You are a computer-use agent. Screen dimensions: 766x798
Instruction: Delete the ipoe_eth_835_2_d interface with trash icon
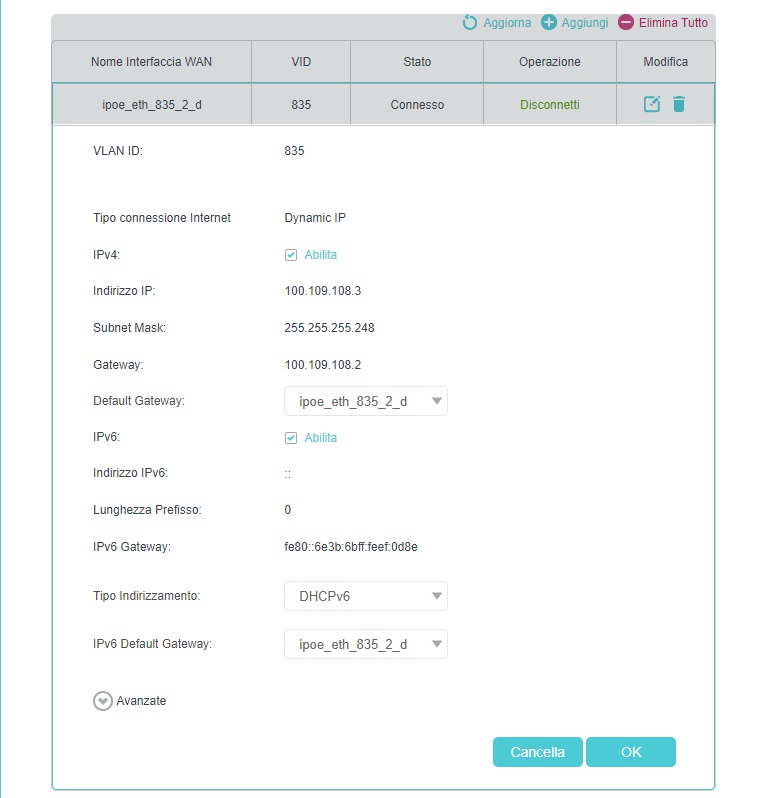pyautogui.click(x=679, y=104)
